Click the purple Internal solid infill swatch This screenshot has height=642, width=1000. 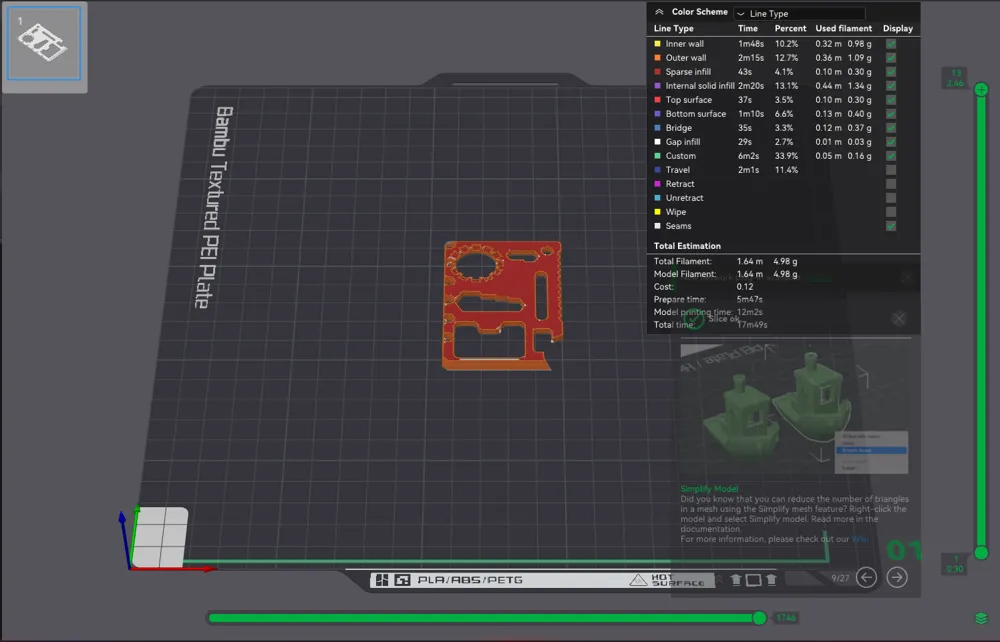point(658,86)
